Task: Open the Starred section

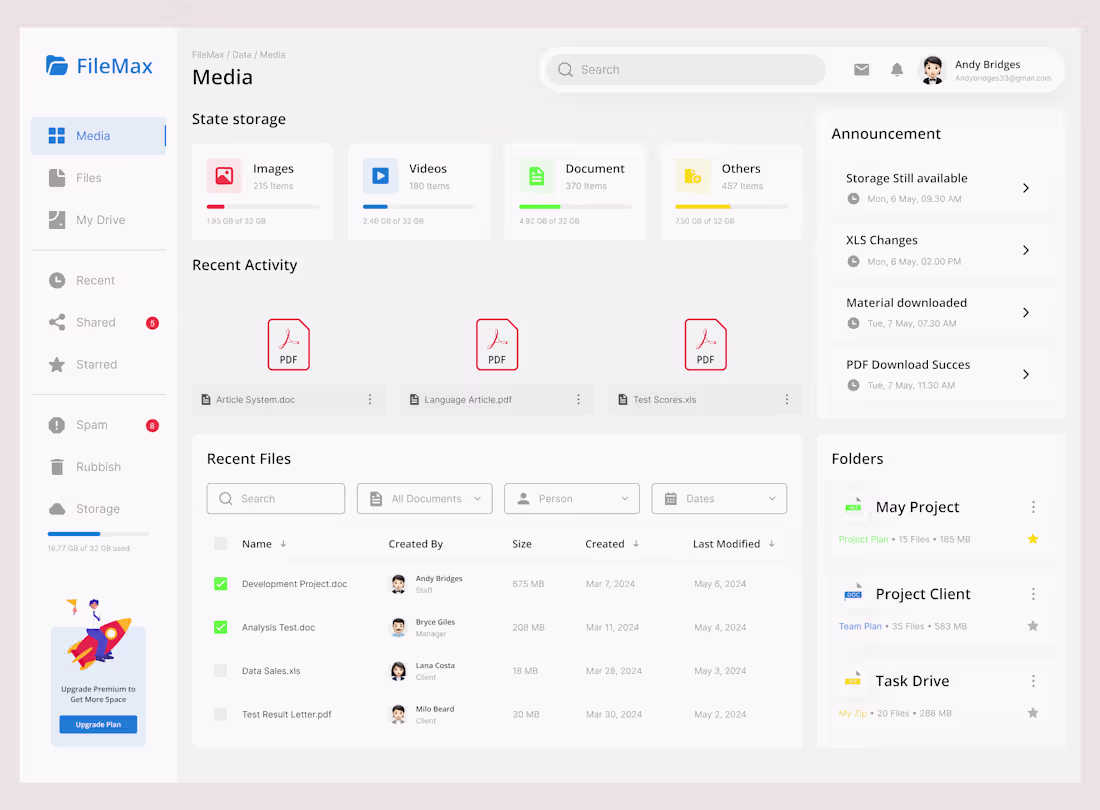Action: tap(95, 364)
